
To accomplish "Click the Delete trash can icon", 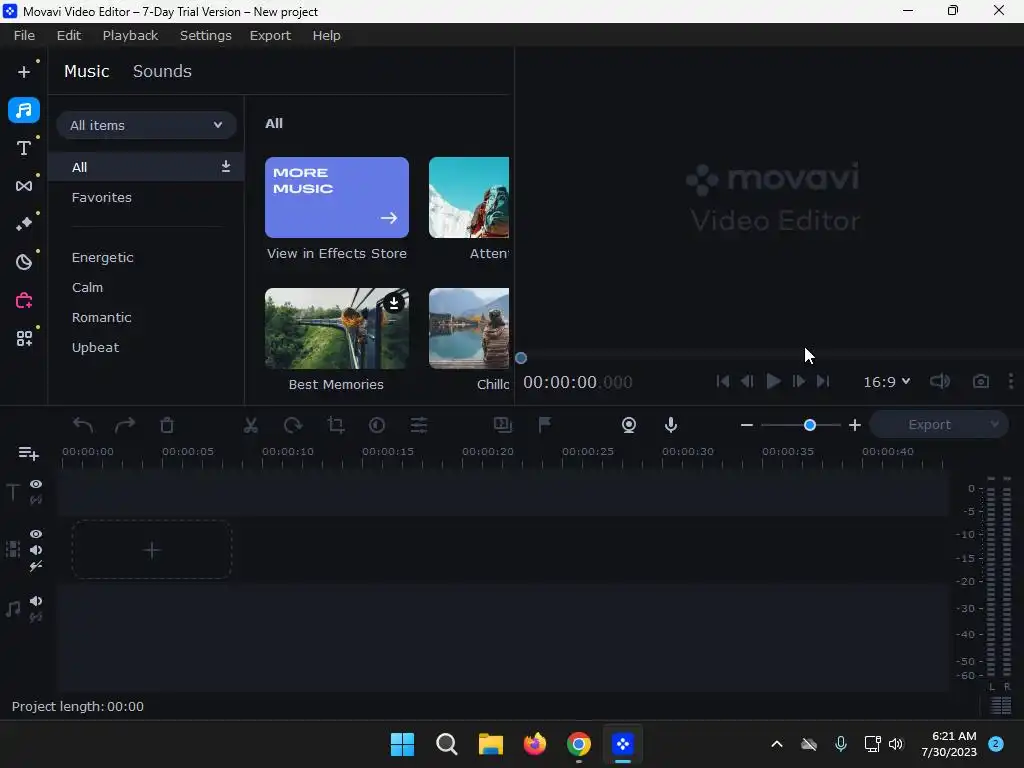I will (x=167, y=425).
